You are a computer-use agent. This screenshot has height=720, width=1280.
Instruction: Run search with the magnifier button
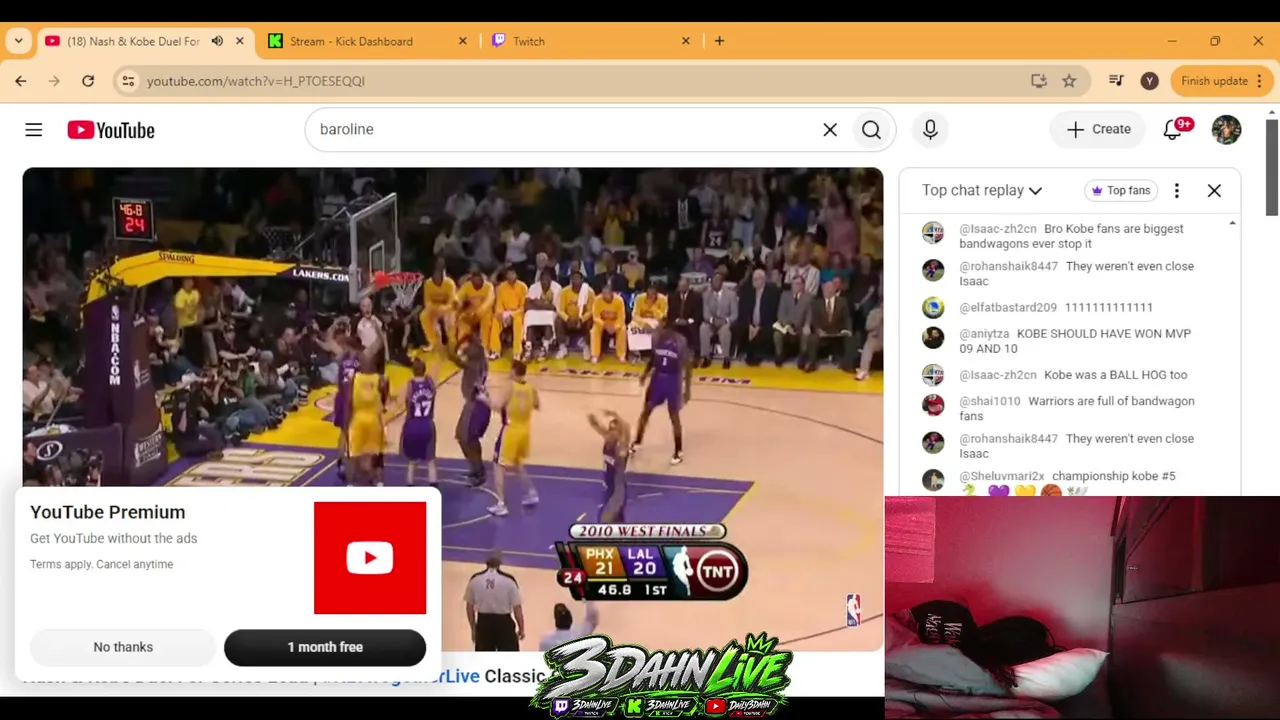tap(871, 130)
